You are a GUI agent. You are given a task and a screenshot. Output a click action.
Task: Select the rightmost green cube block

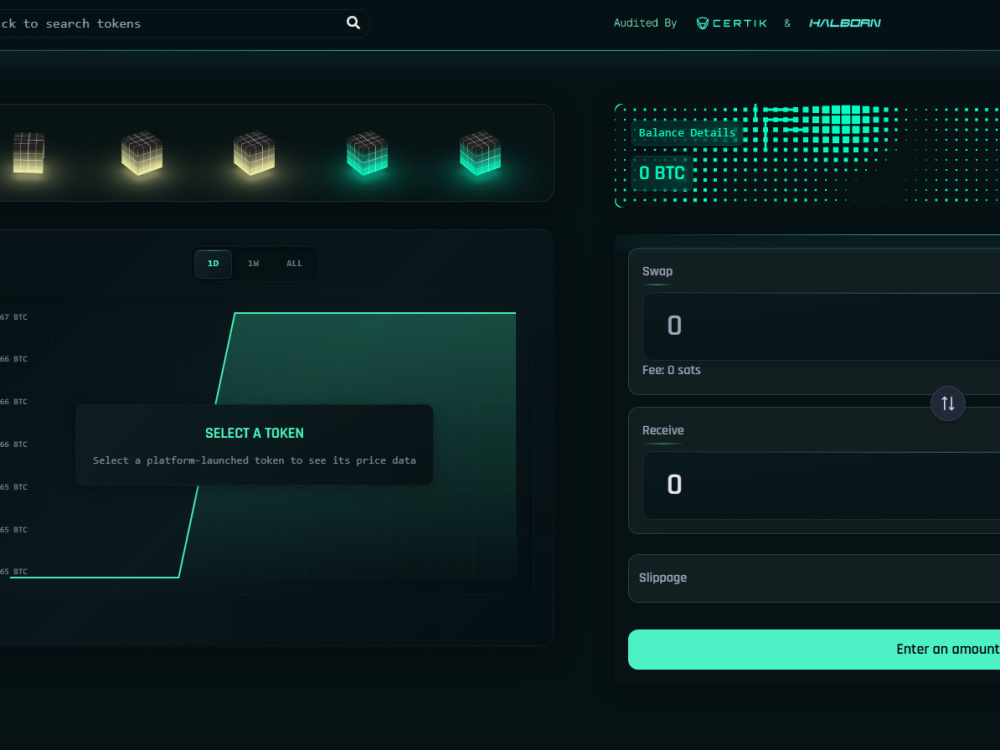(480, 152)
